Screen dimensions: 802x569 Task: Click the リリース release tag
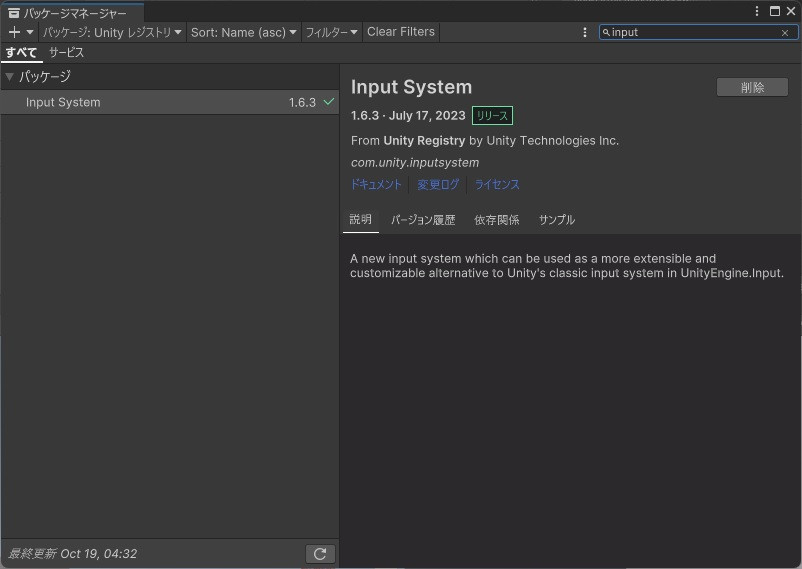[492, 116]
